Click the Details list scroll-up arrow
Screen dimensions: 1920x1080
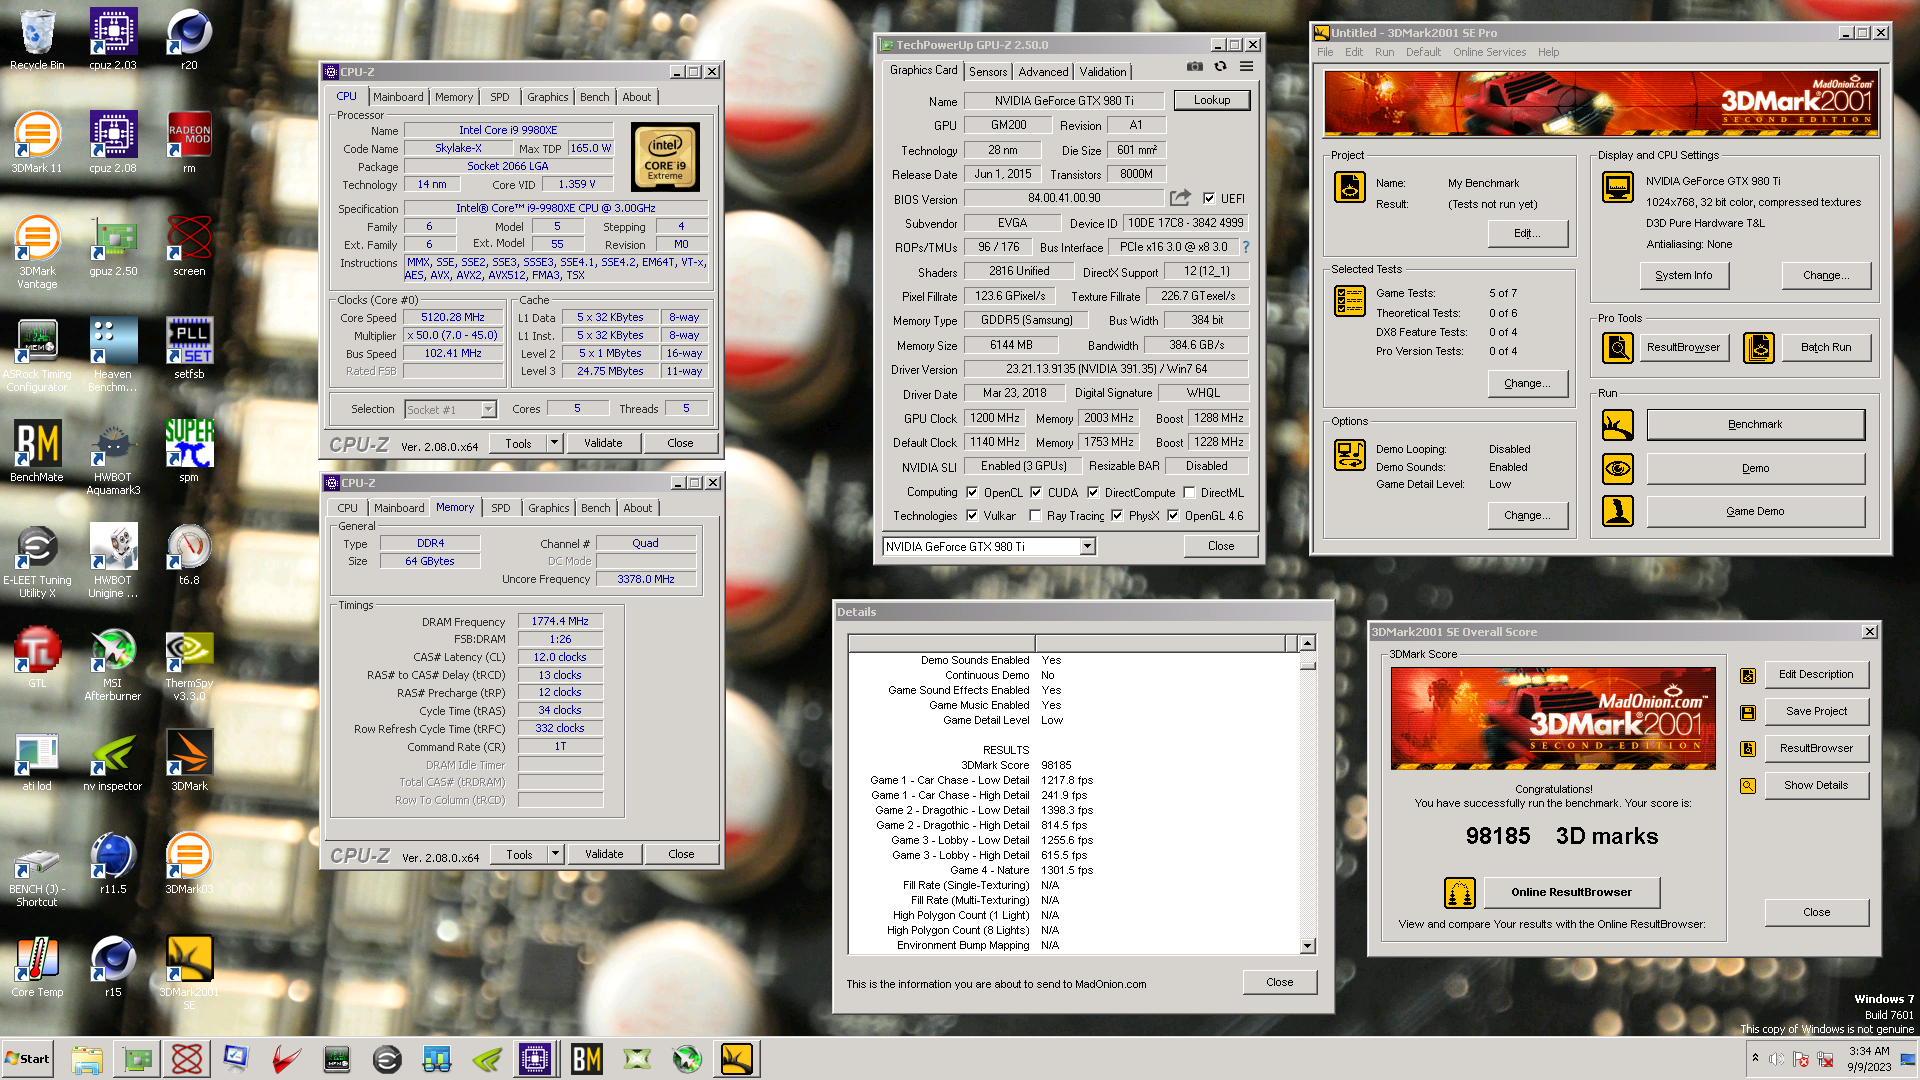pyautogui.click(x=1307, y=643)
